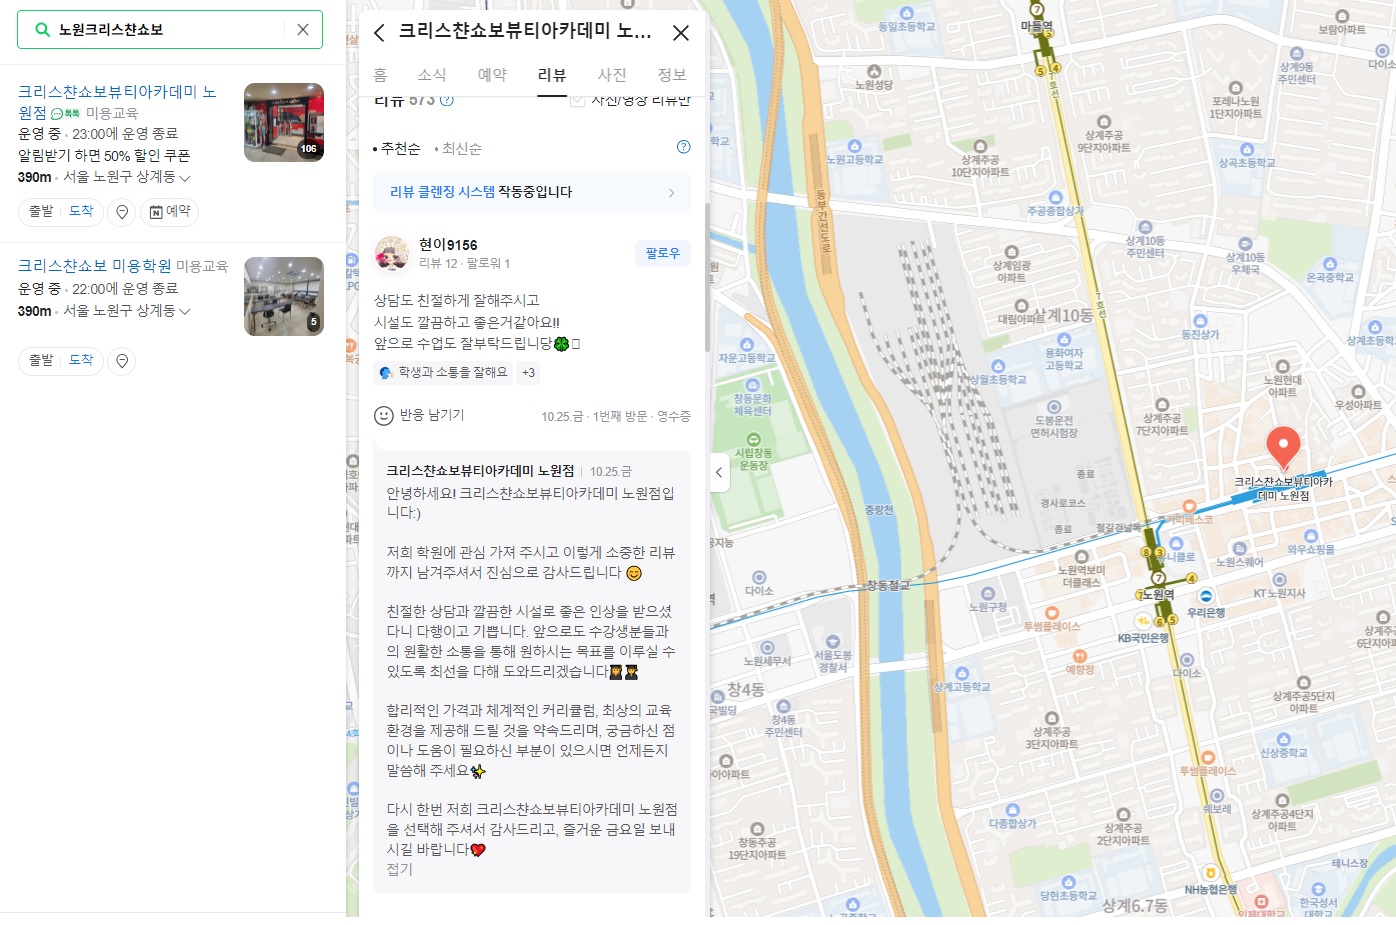Image resolution: width=1396 pixels, height=925 pixels.
Task: Click 반응 남기기 smiley icon
Action: (383, 415)
